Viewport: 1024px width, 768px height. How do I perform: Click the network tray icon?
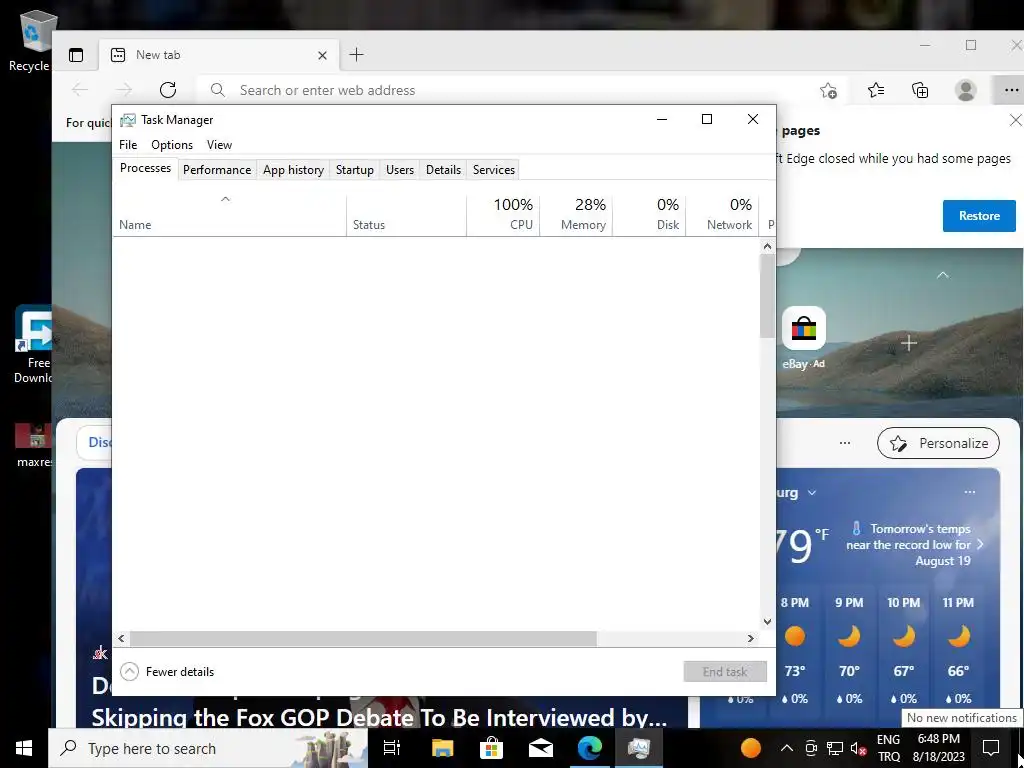point(835,748)
